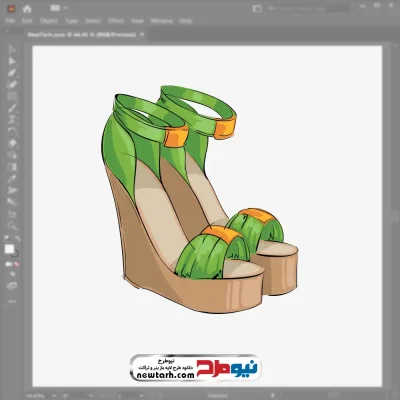Open the Arrange Documents dropdown

coord(59,8)
